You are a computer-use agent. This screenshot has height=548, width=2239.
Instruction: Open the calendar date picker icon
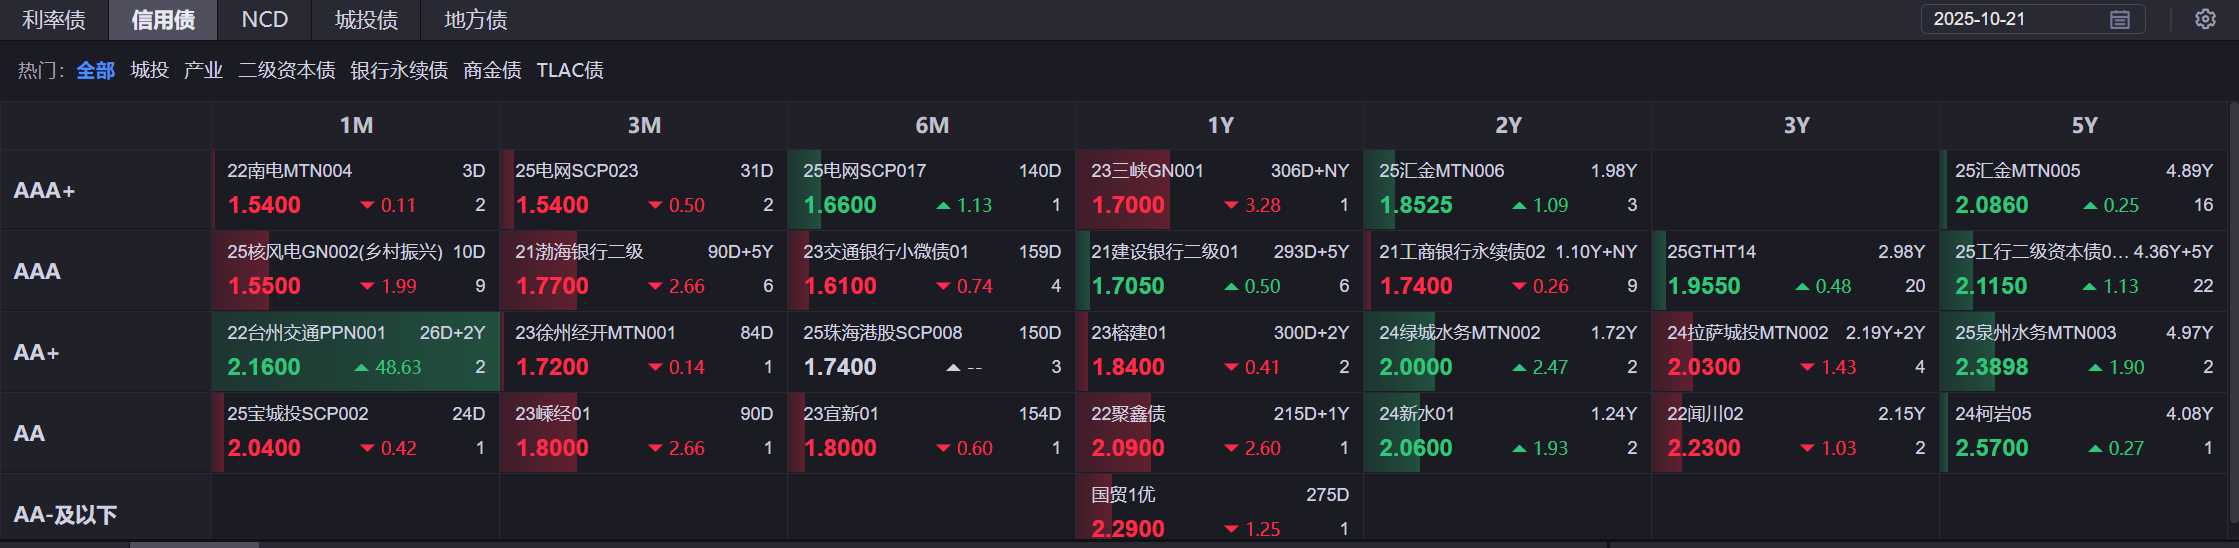pos(2119,20)
